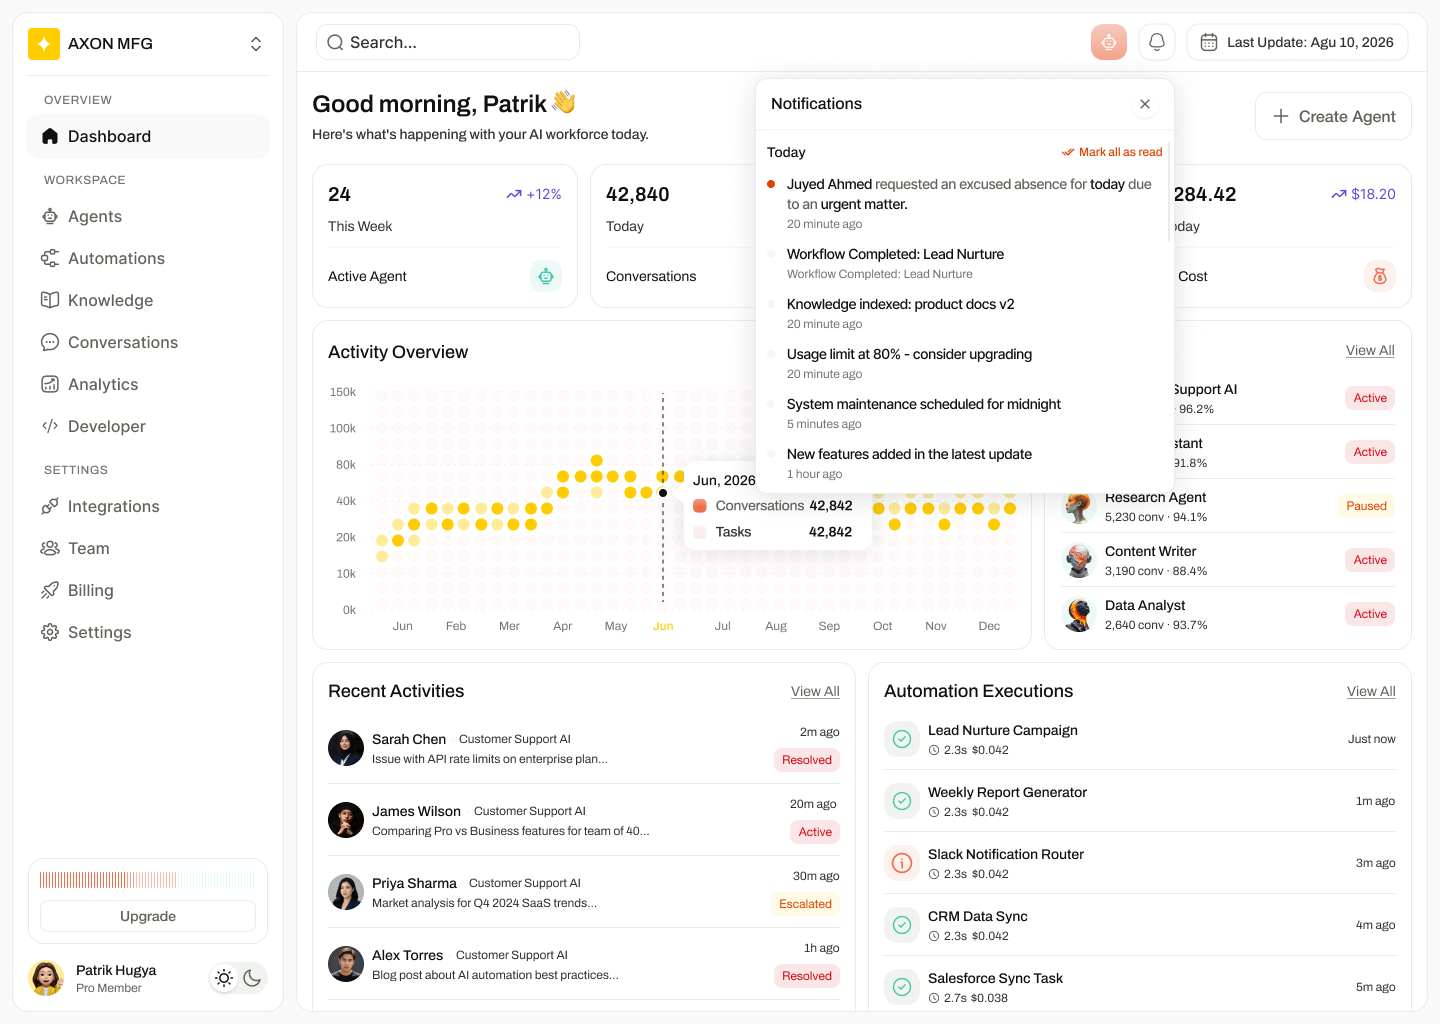
Task: Click the search magnifier icon
Action: [x=336, y=43]
